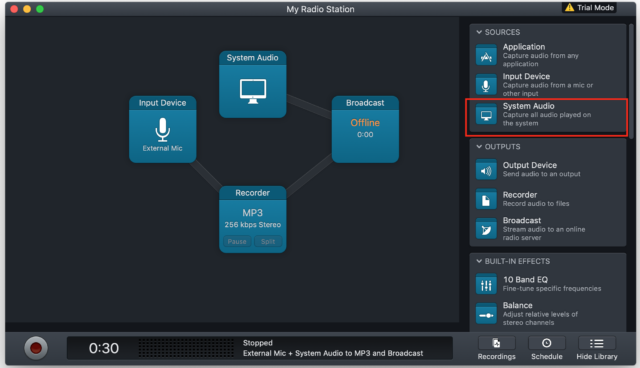This screenshot has width=640, height=368.
Task: Open the Recordings window
Action: click(496, 349)
